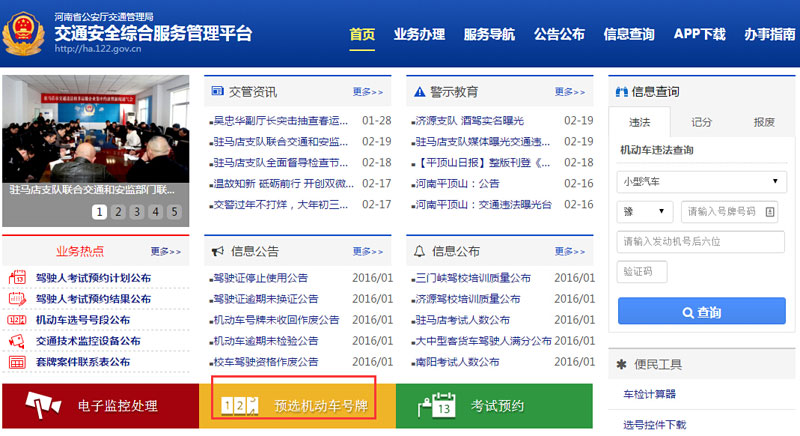Open 车检计算器 tool link
Viewport: 800px width, 436px height.
649,394
